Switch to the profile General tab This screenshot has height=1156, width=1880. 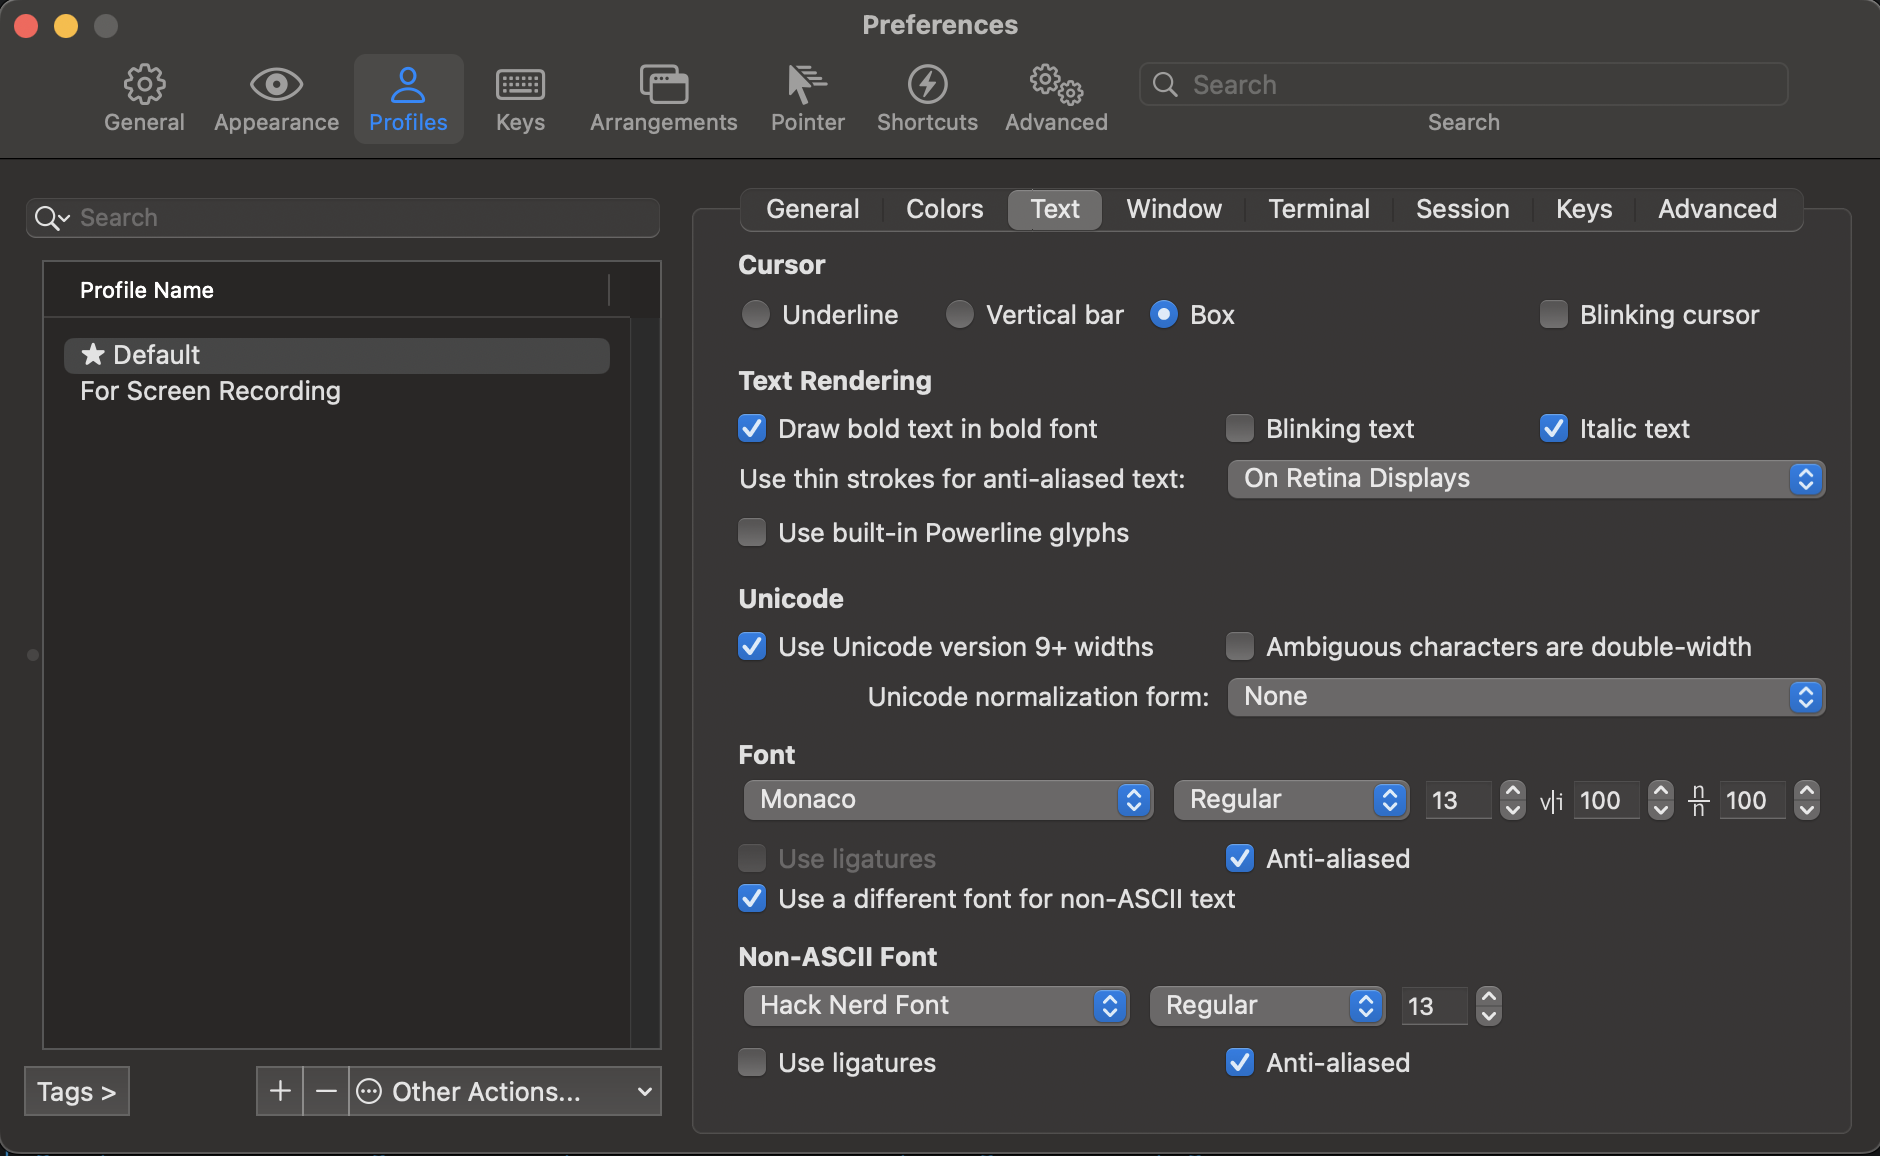(812, 209)
